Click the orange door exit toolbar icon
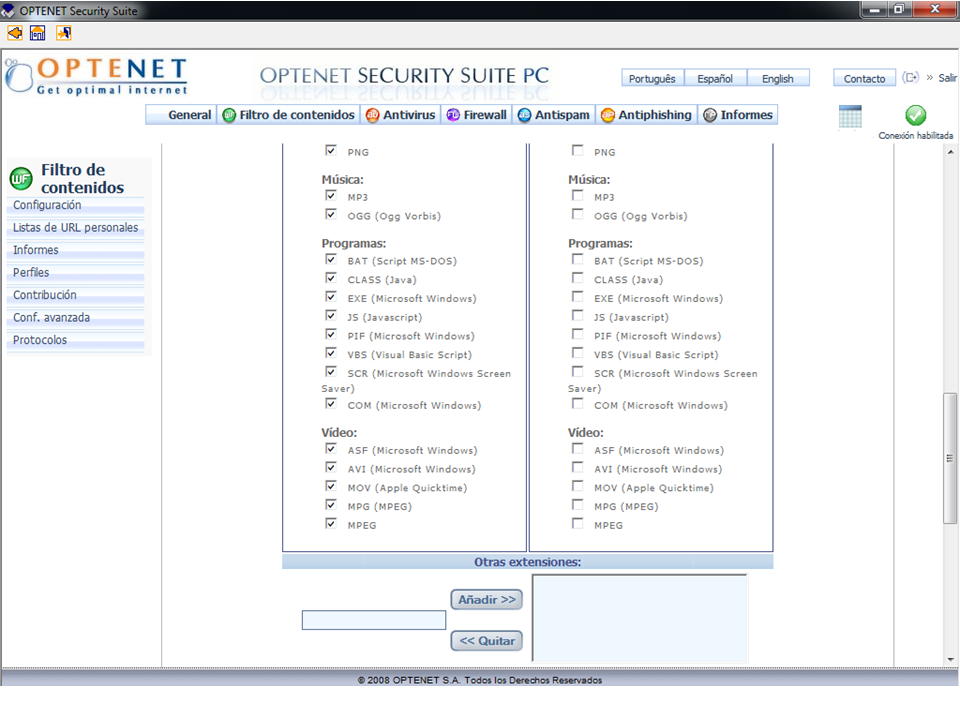The image size is (960, 720). pos(63,33)
